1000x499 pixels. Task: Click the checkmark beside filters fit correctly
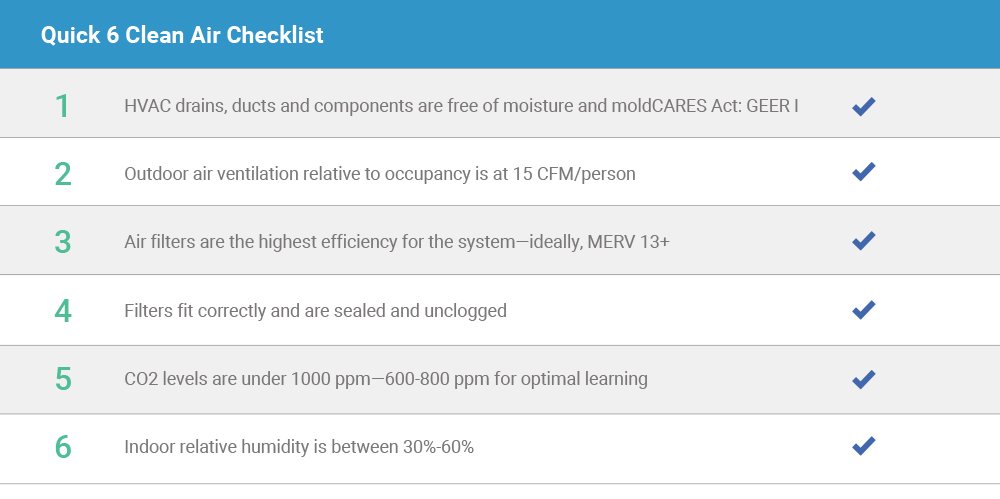[x=864, y=309]
